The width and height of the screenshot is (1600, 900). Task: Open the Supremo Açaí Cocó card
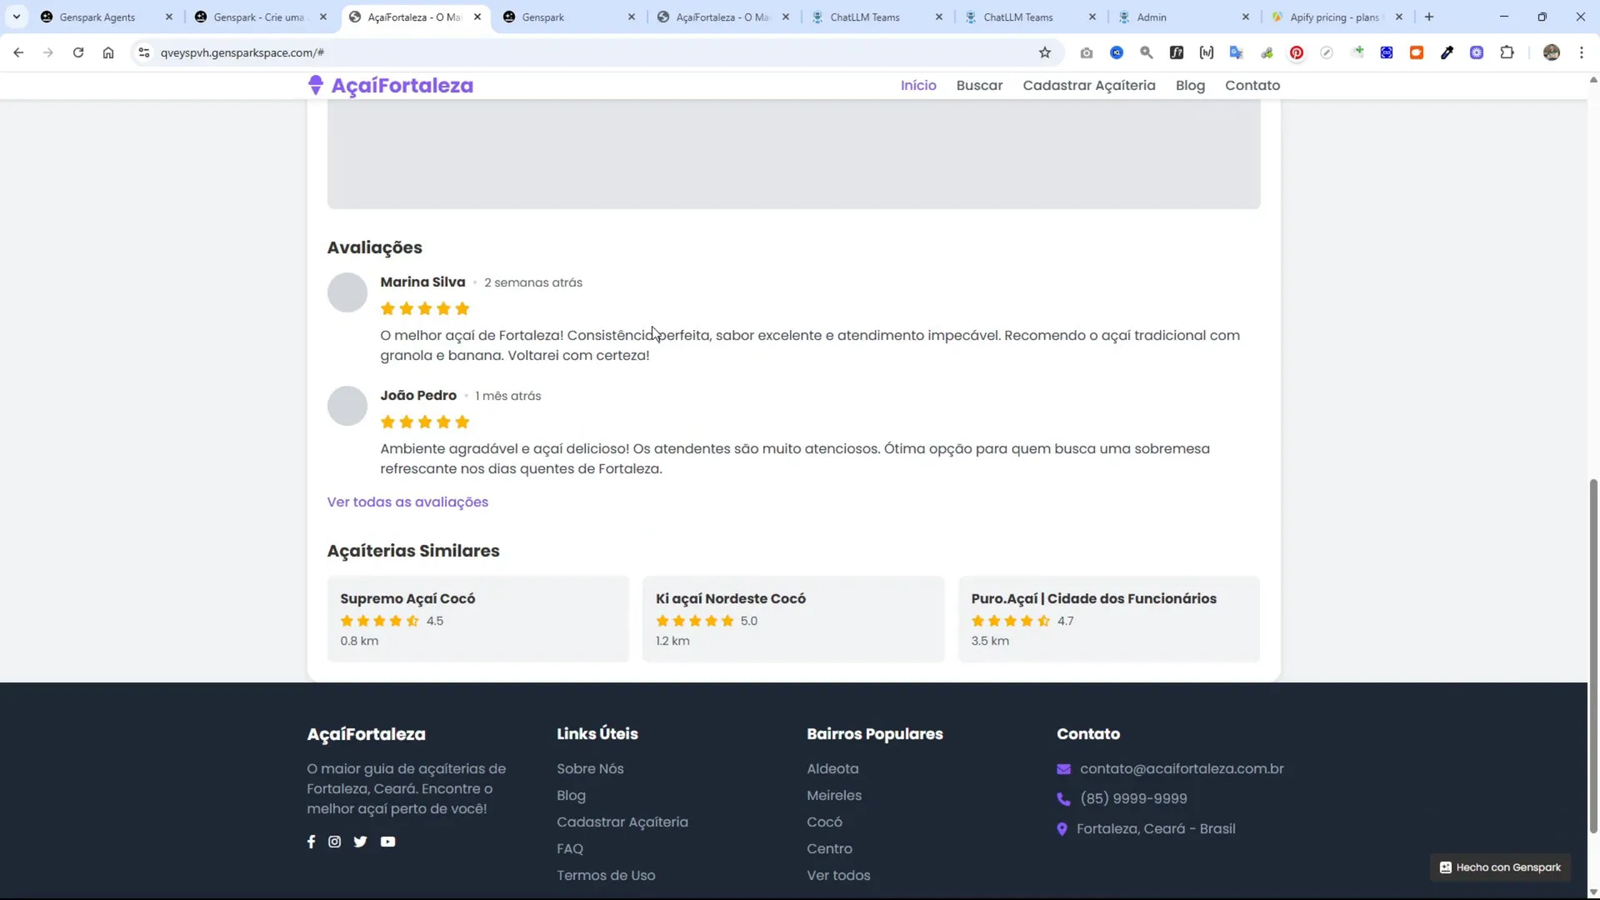click(x=478, y=619)
